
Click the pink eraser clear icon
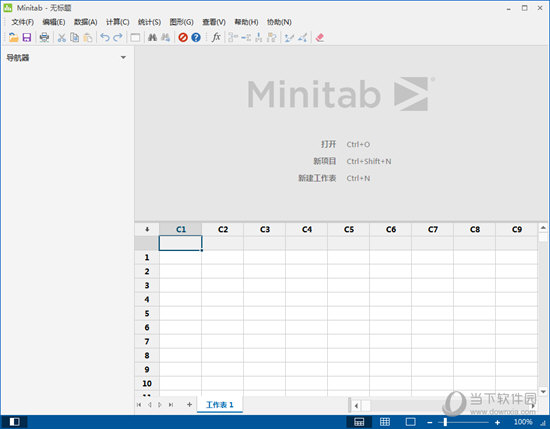320,37
